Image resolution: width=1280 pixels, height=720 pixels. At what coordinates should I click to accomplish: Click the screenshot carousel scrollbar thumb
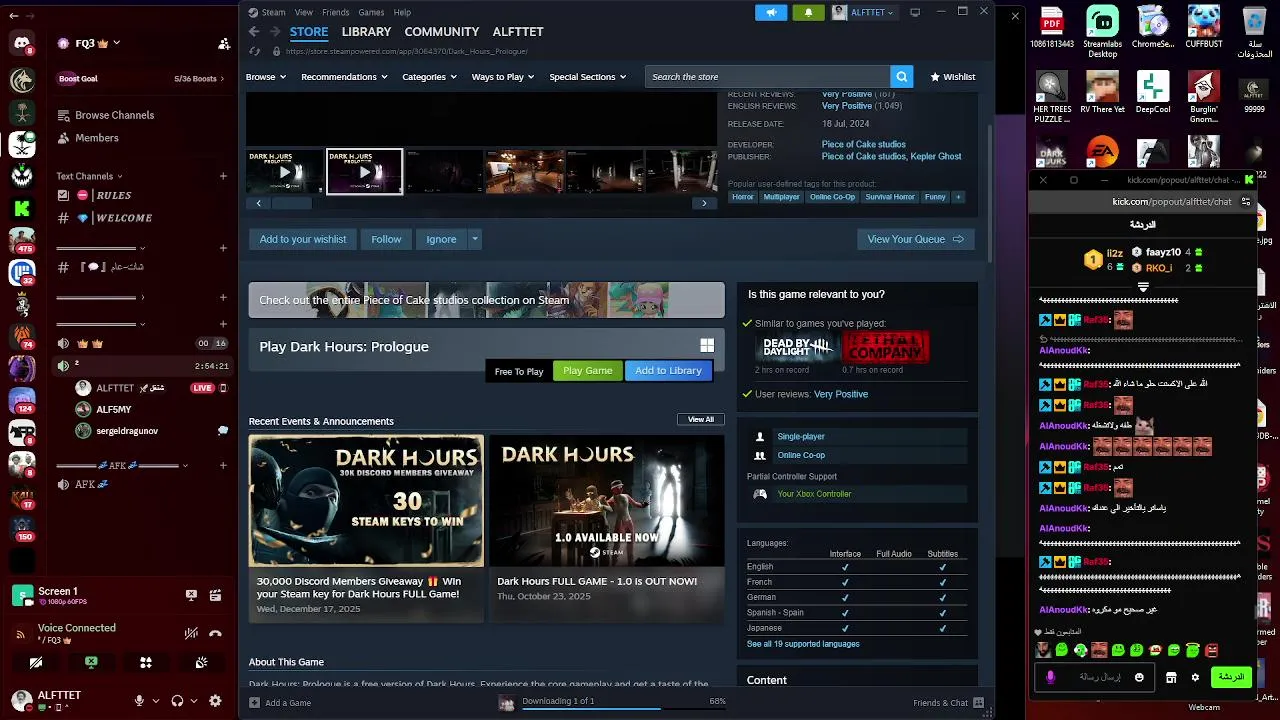pyautogui.click(x=292, y=203)
